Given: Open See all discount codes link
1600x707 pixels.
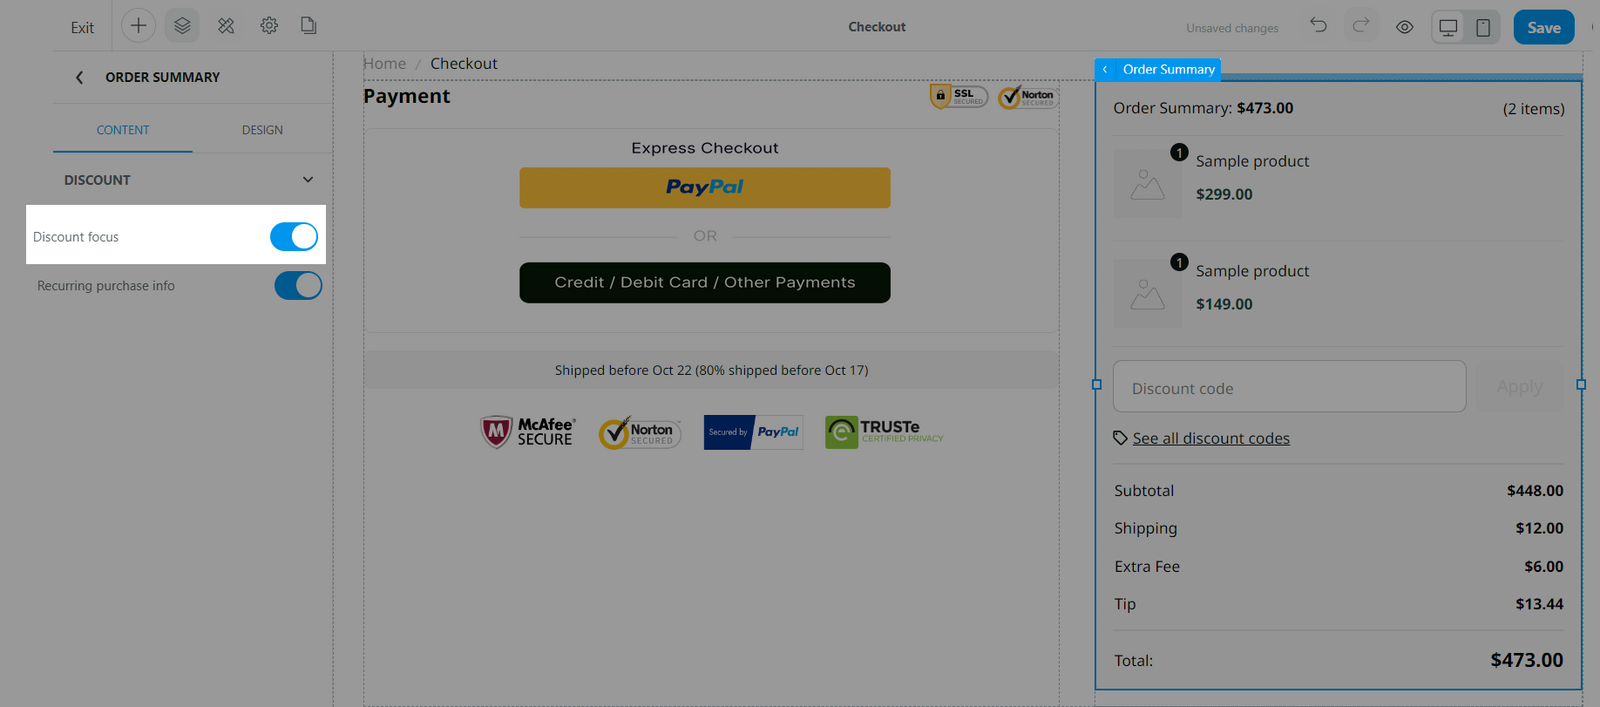Looking at the screenshot, I should tap(1211, 438).
